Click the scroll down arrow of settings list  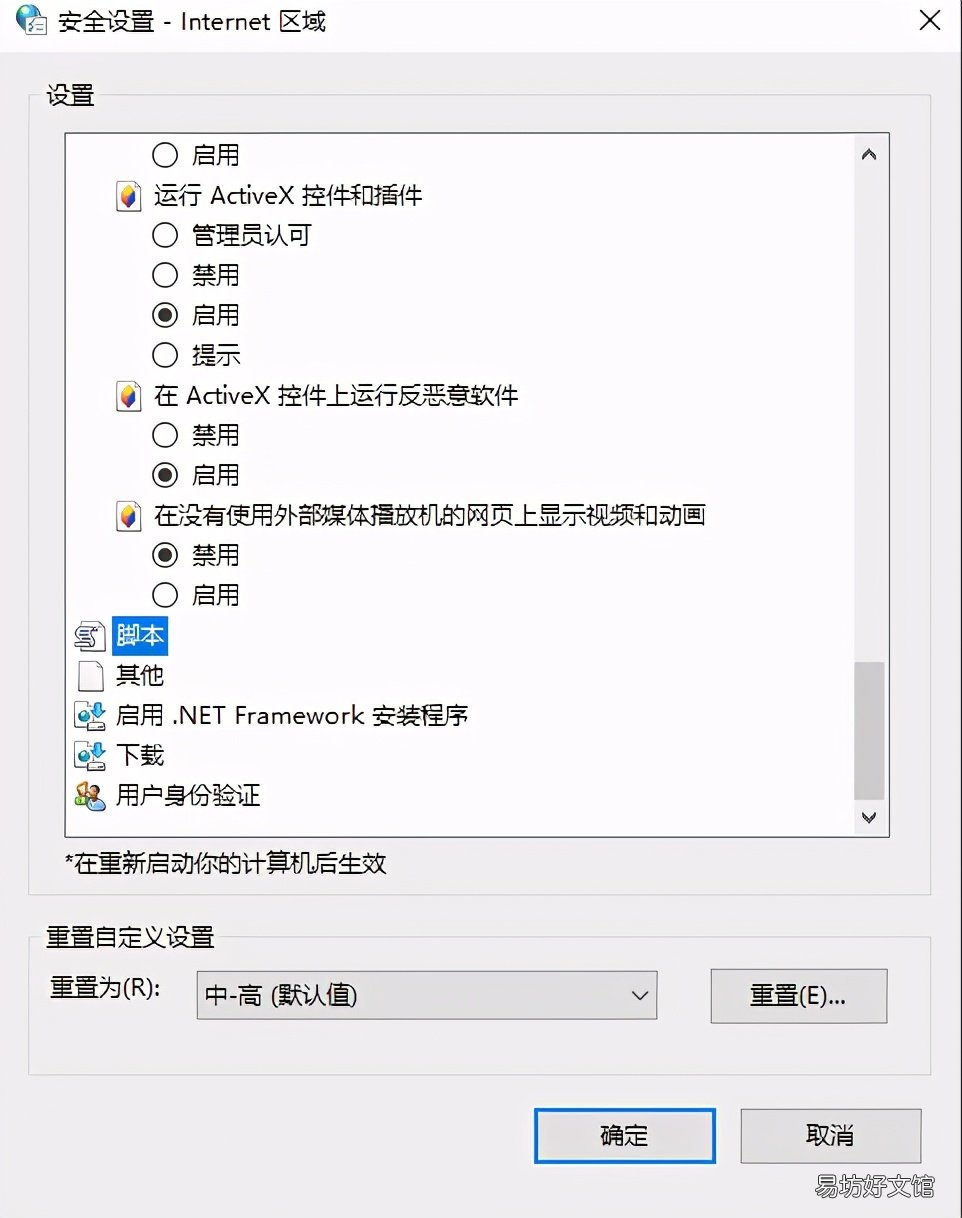(x=868, y=817)
